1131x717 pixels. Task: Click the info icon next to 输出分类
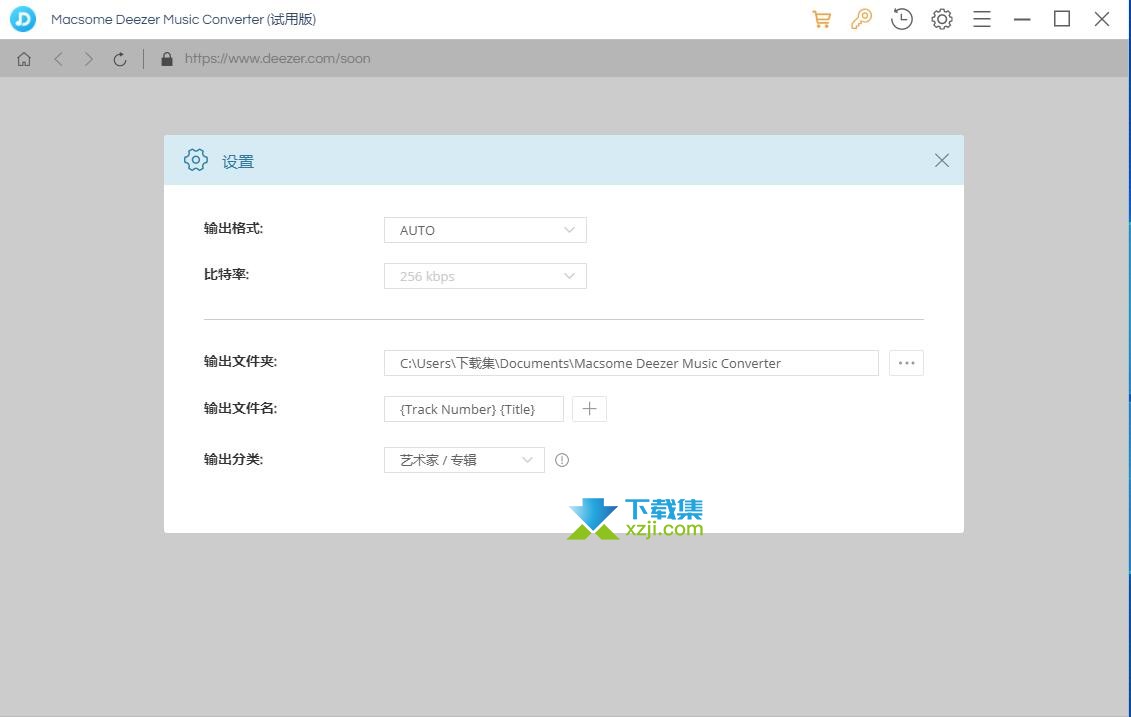[562, 460]
